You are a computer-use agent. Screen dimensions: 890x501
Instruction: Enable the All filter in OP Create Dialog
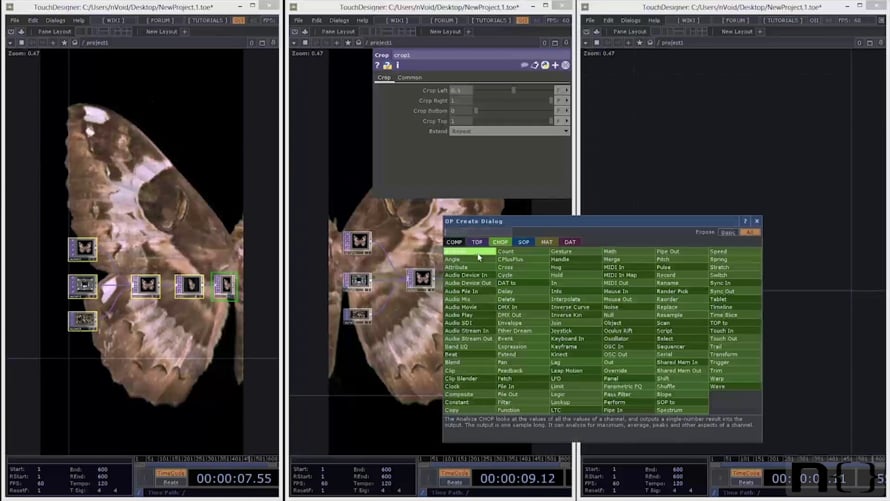click(749, 232)
